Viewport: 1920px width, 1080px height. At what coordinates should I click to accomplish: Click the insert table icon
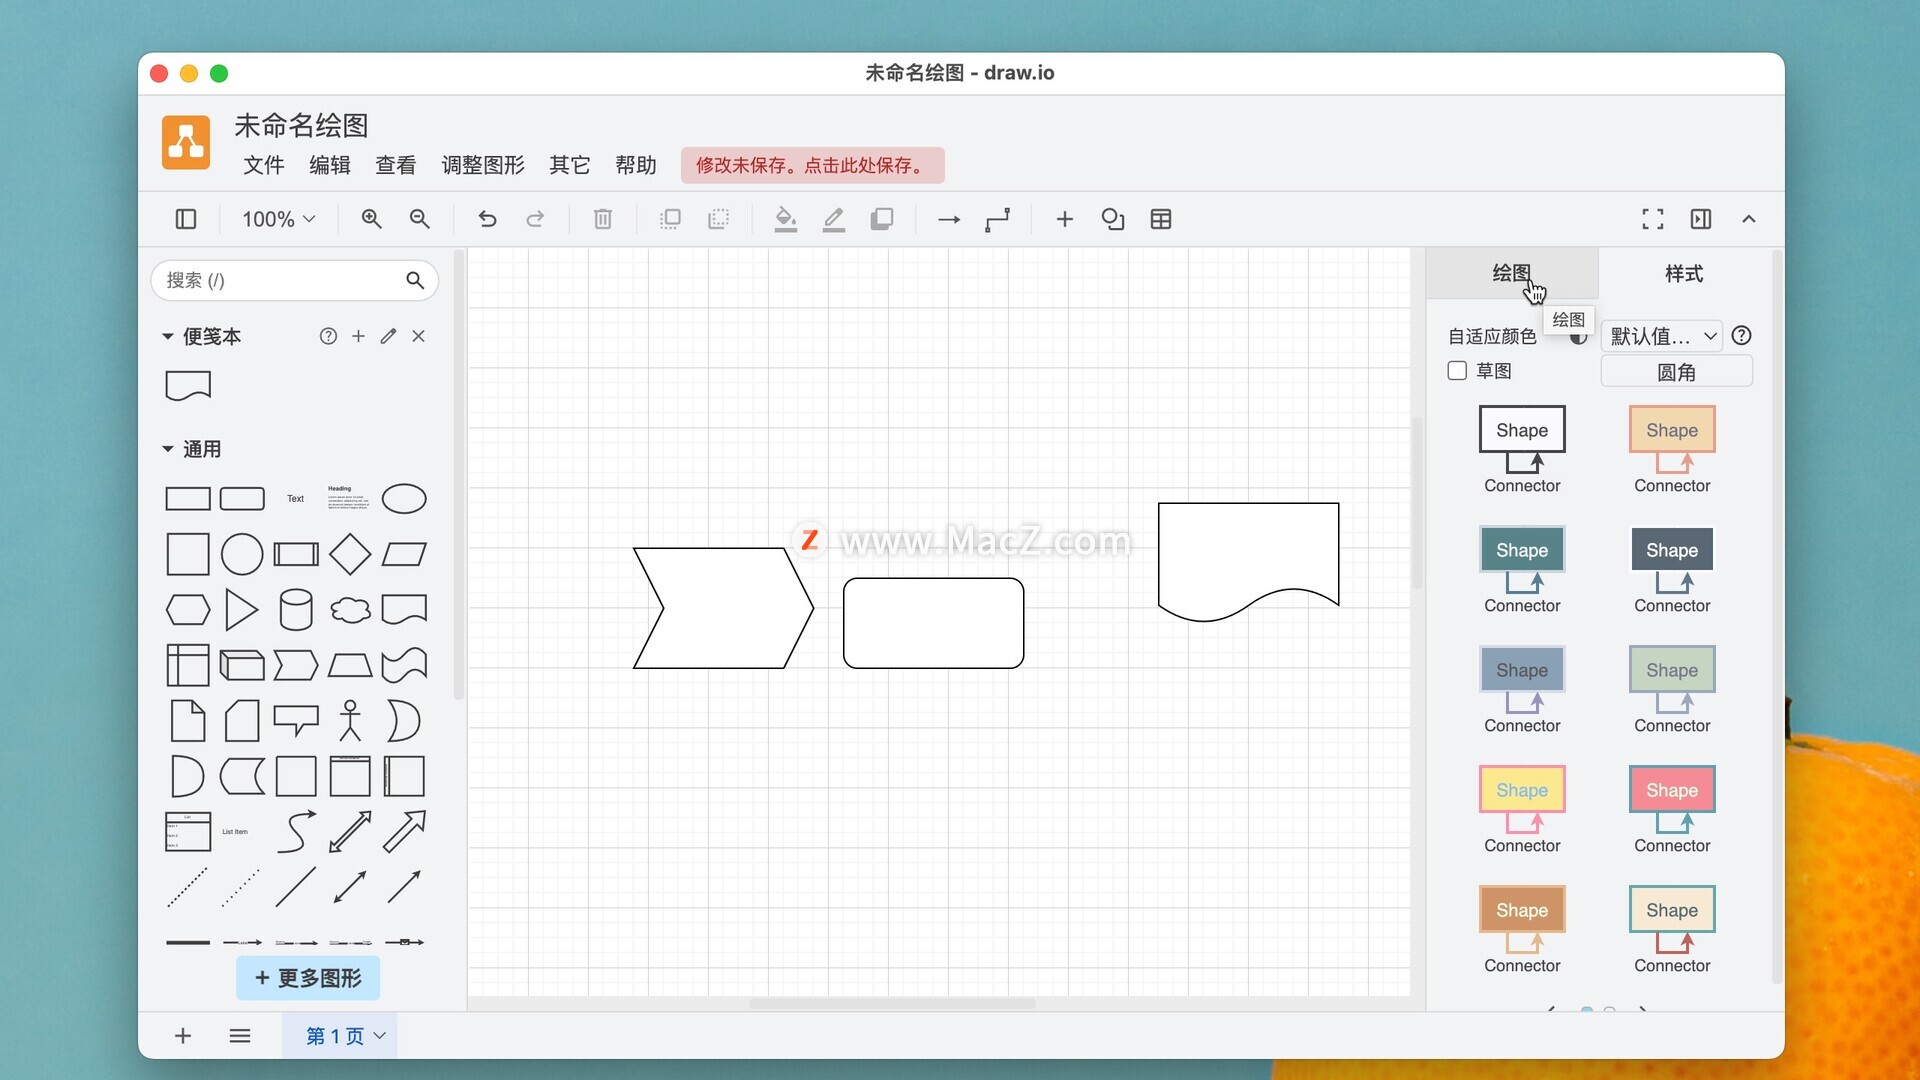1161,219
